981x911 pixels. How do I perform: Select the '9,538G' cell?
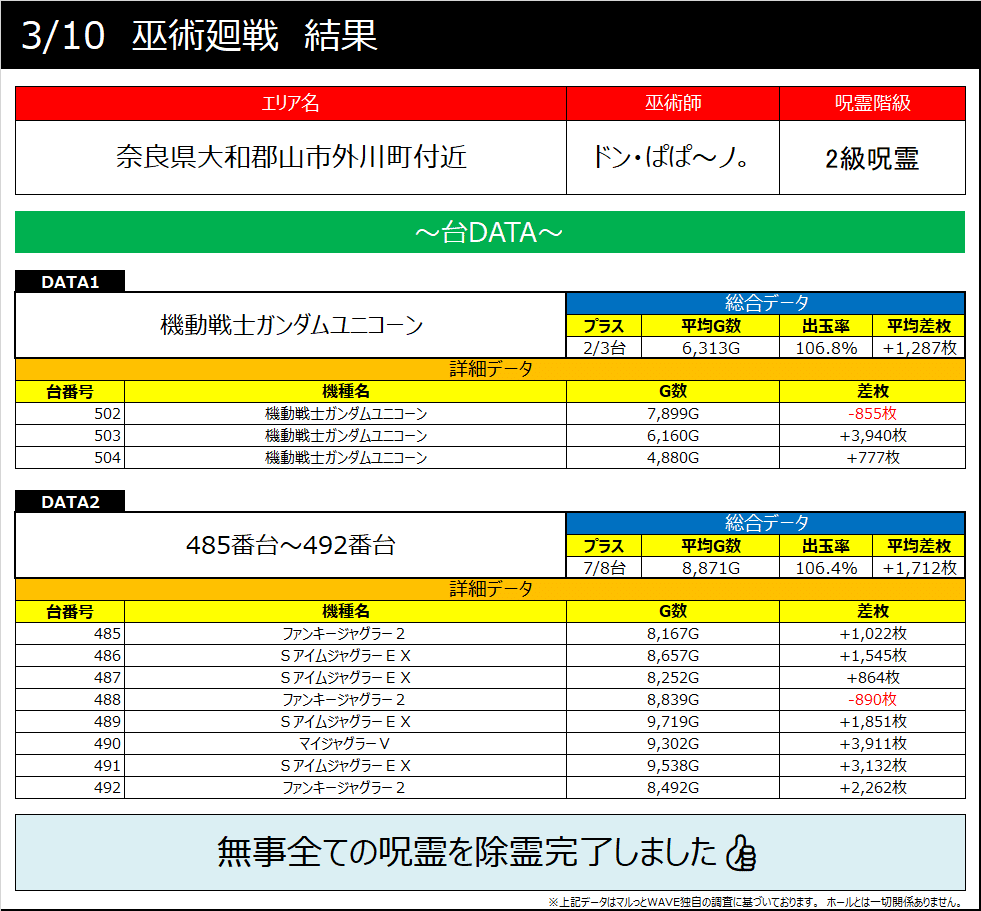pos(673,765)
